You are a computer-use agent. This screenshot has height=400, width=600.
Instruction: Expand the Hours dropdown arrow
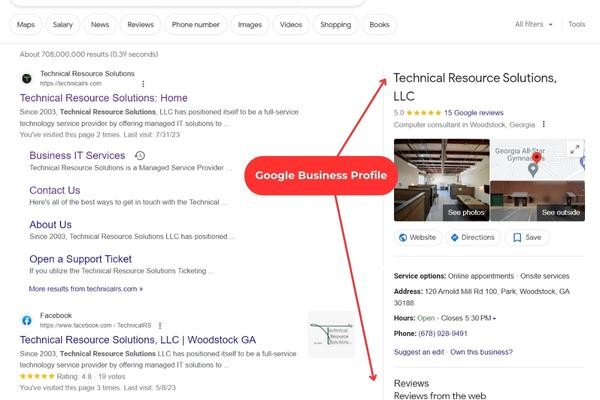[x=494, y=318]
